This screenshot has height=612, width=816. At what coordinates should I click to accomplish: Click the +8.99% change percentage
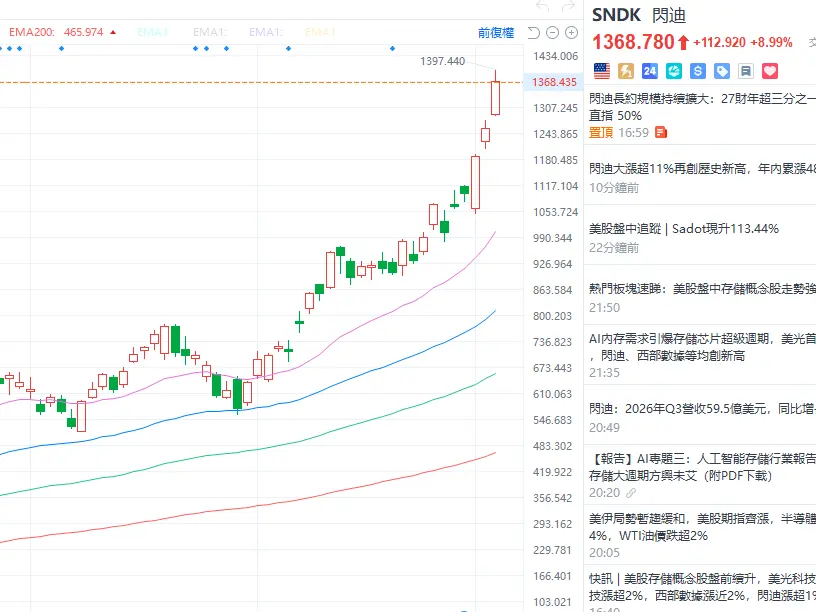coord(771,42)
